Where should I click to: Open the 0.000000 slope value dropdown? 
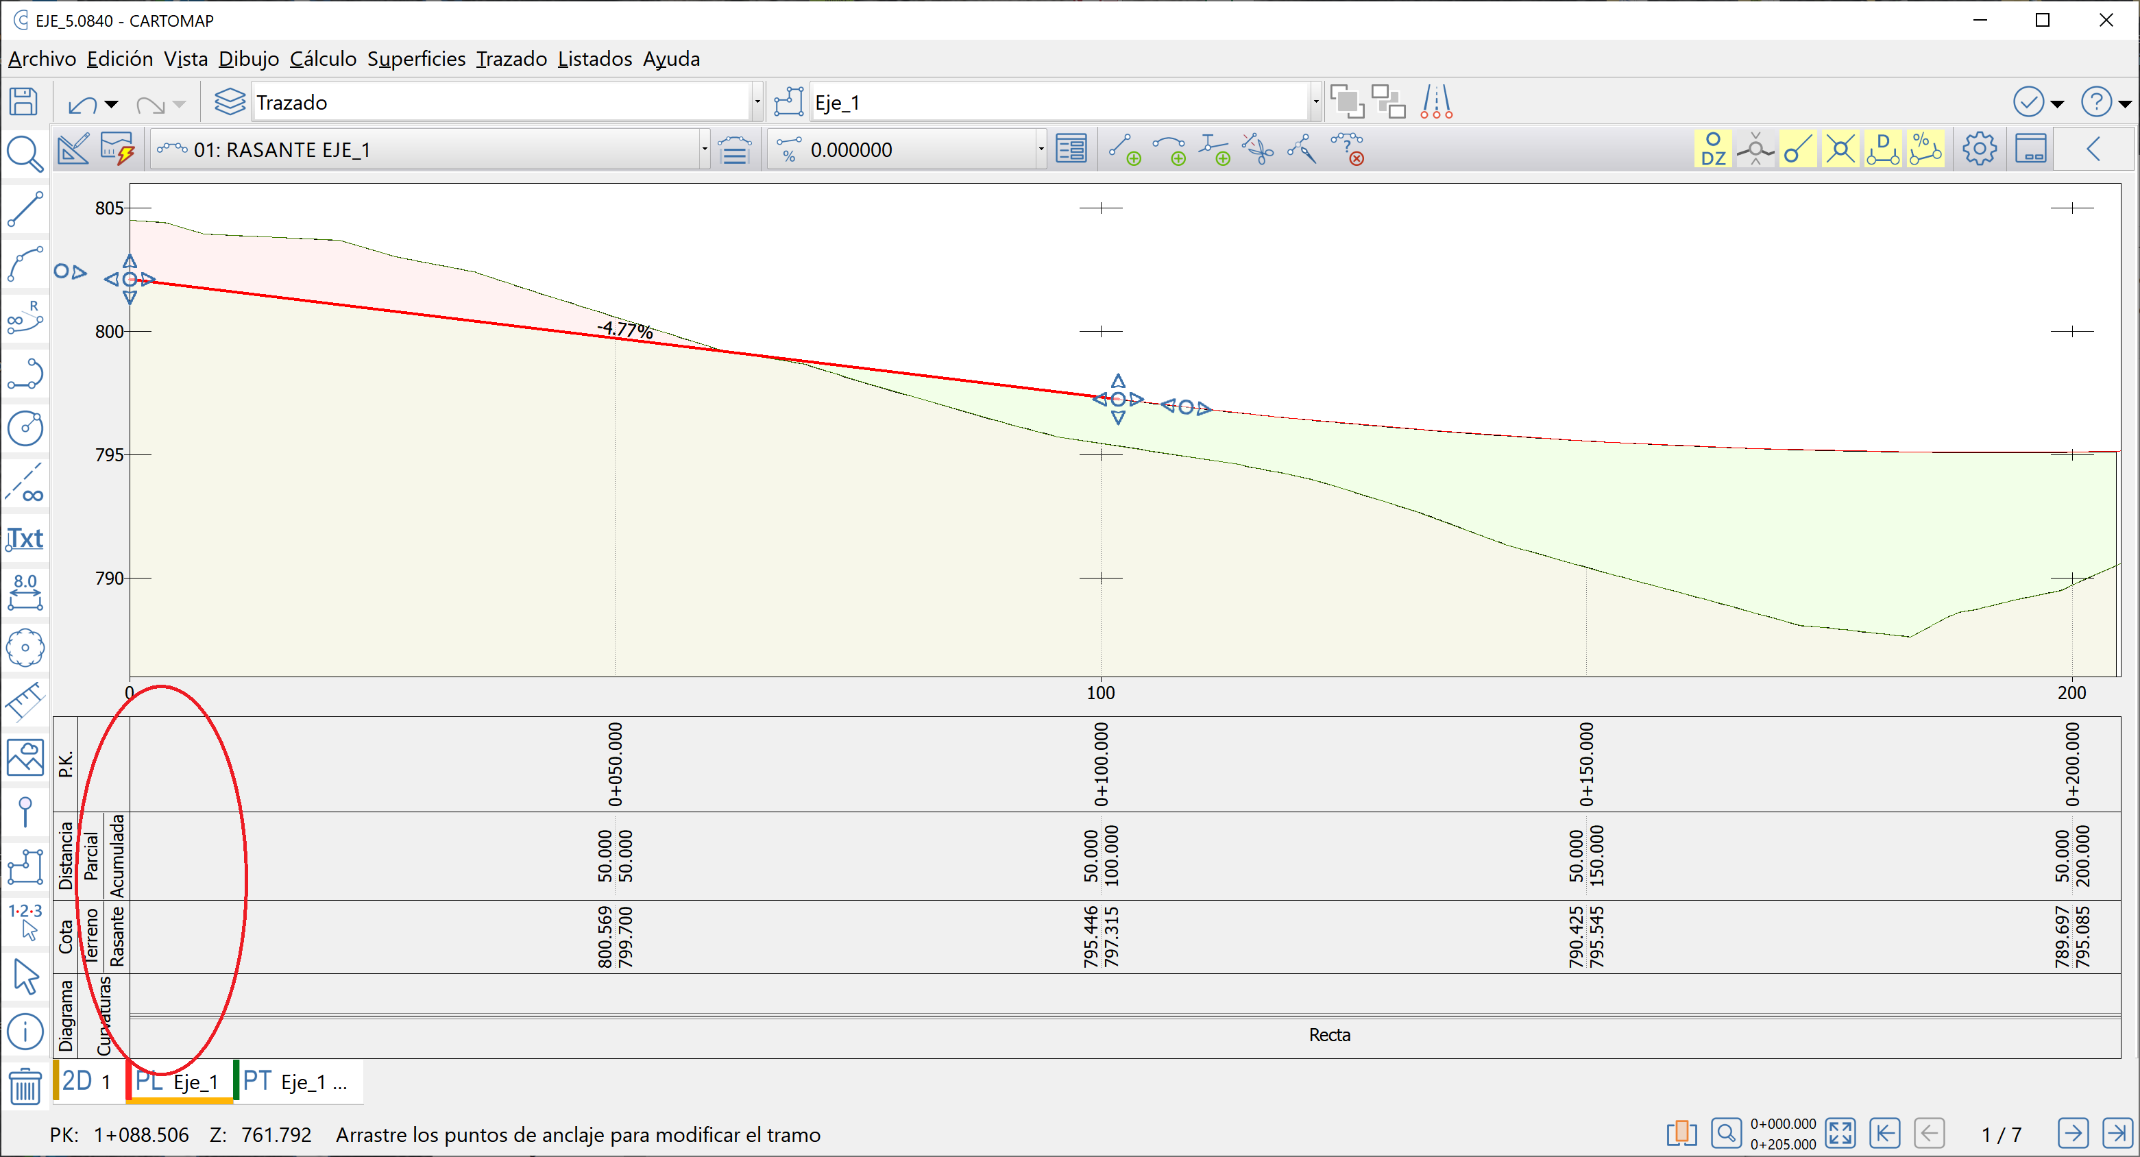[x=1040, y=149]
